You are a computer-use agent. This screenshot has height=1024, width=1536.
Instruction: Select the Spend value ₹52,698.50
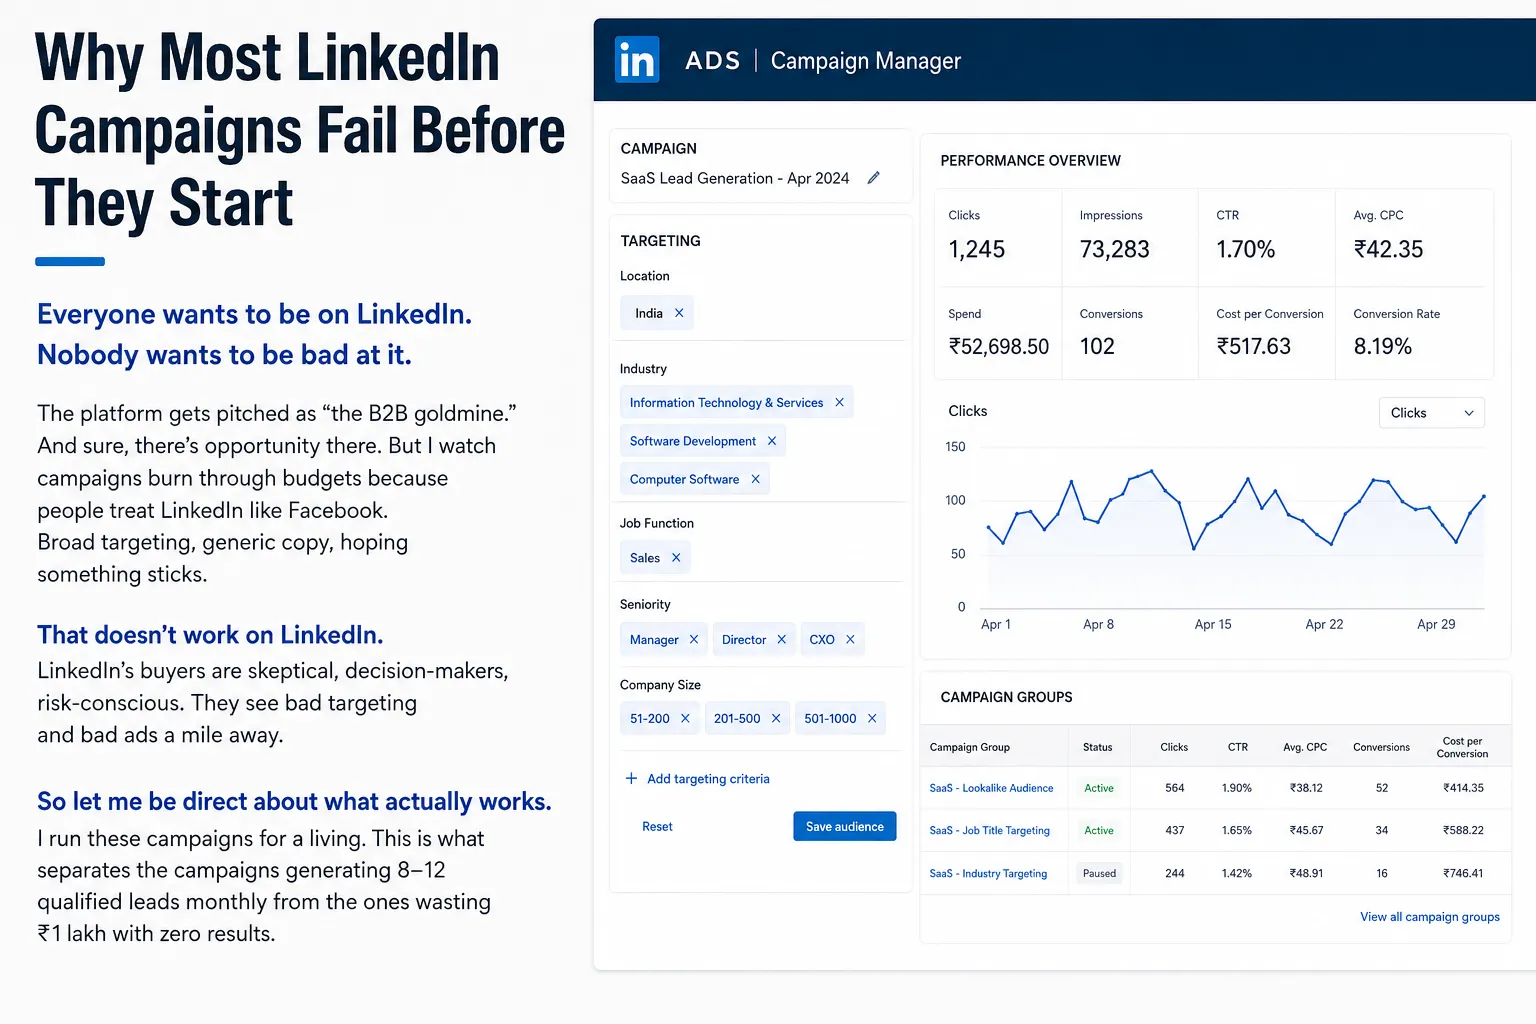click(998, 346)
